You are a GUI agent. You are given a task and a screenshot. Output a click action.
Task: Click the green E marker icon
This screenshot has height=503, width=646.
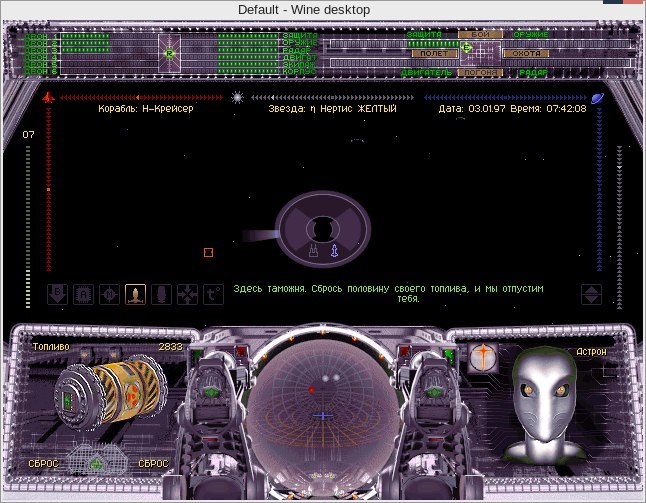coord(466,47)
